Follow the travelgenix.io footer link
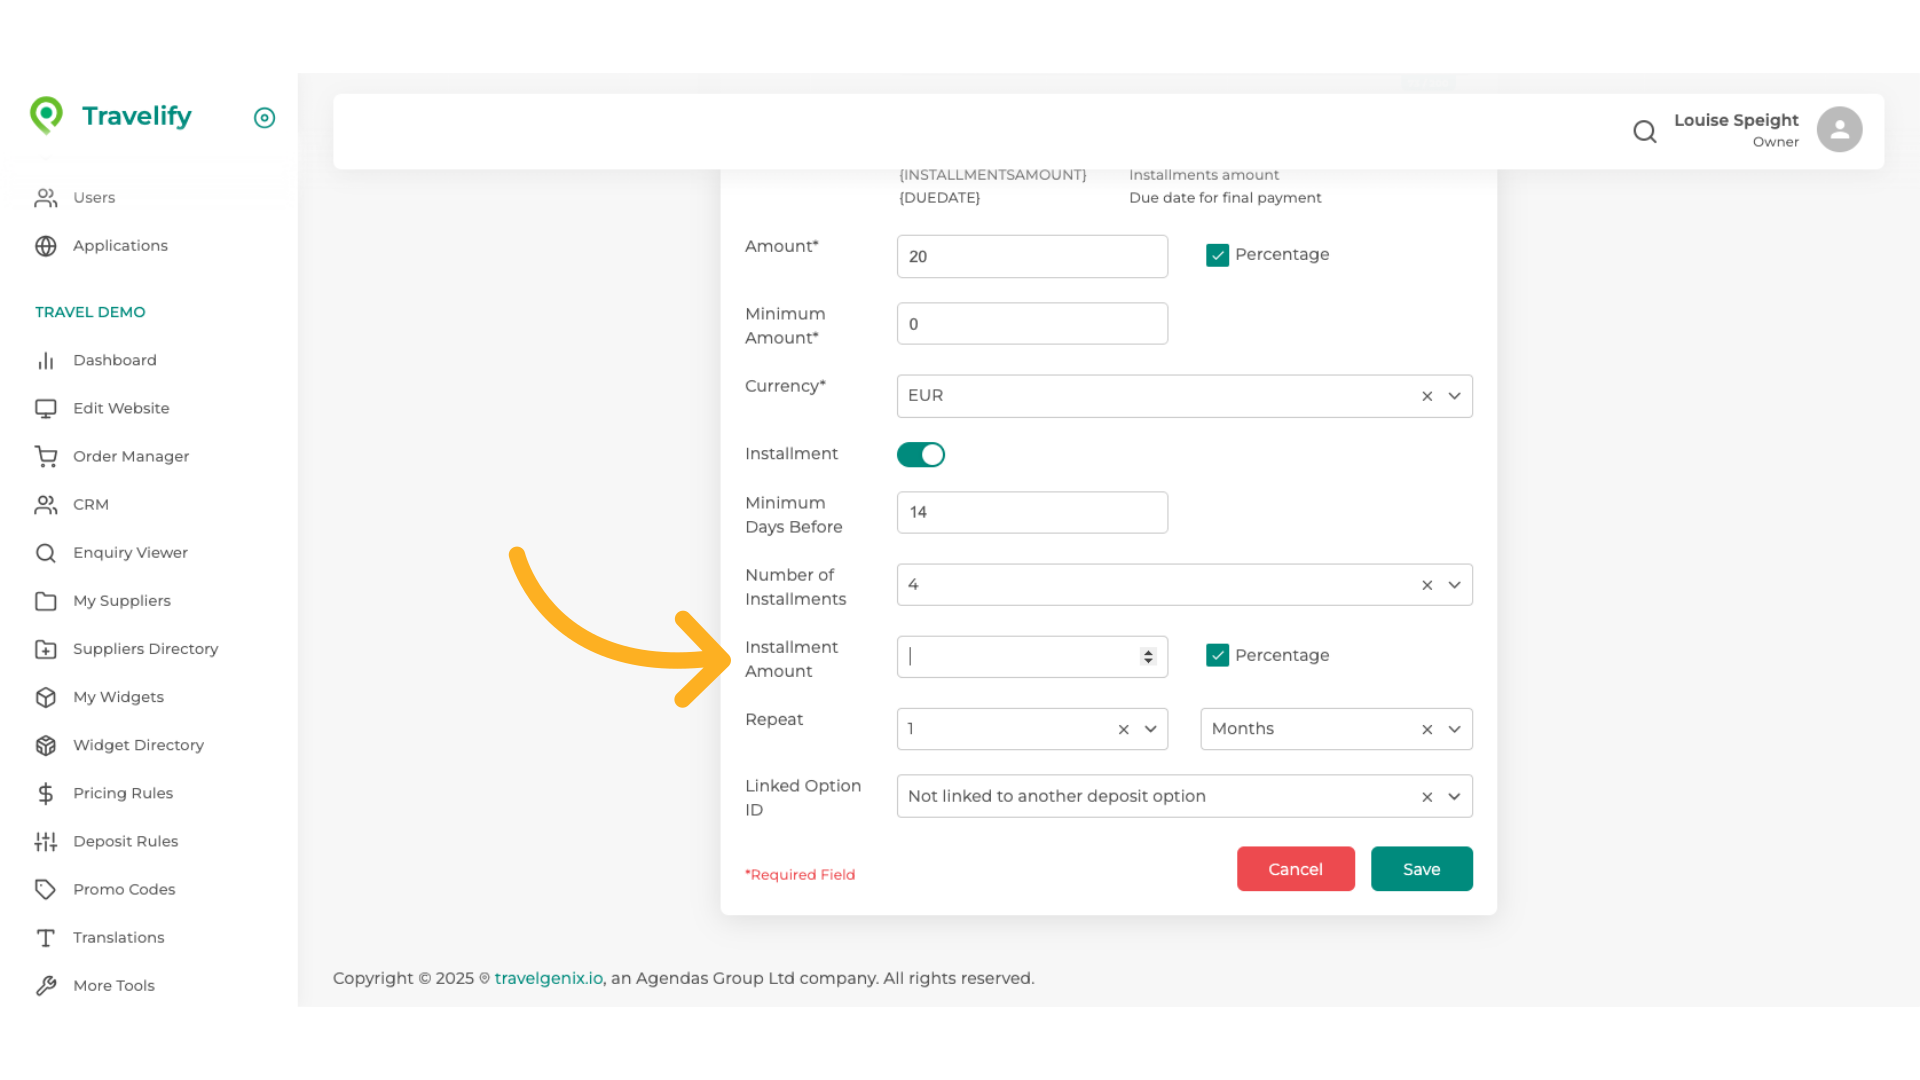This screenshot has height=1080, width=1920. point(548,977)
